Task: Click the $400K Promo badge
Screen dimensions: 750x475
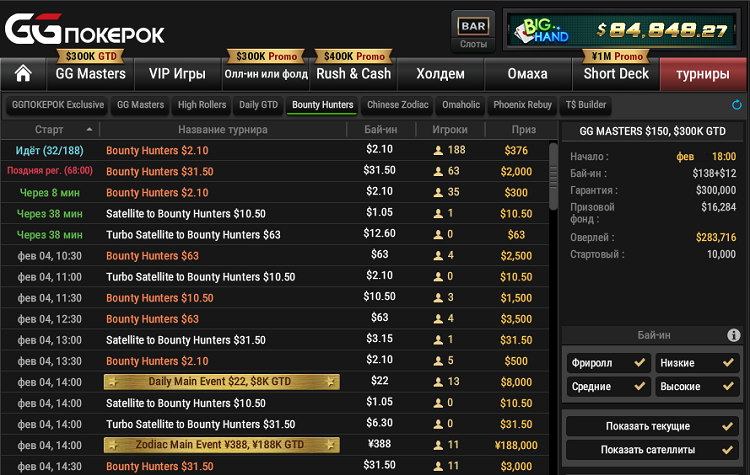Action: [x=354, y=56]
